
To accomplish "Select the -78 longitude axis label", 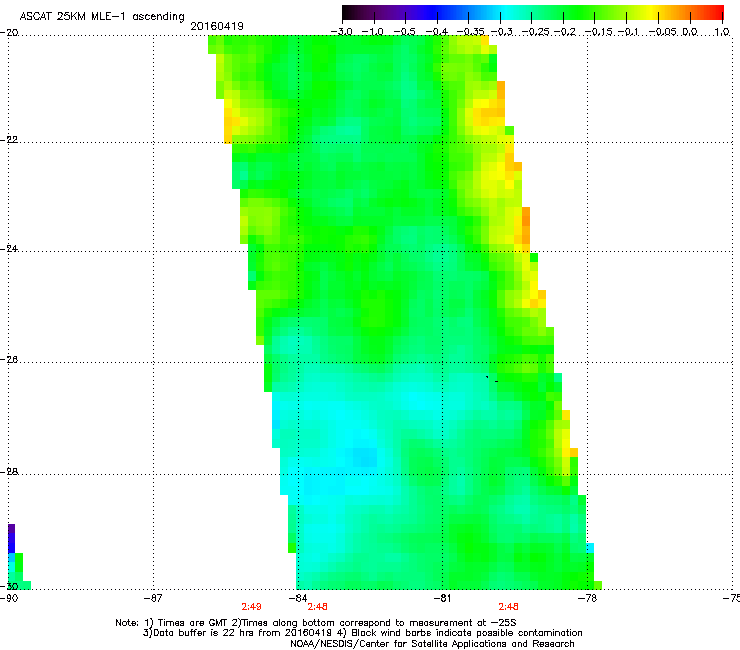I will point(587,598).
